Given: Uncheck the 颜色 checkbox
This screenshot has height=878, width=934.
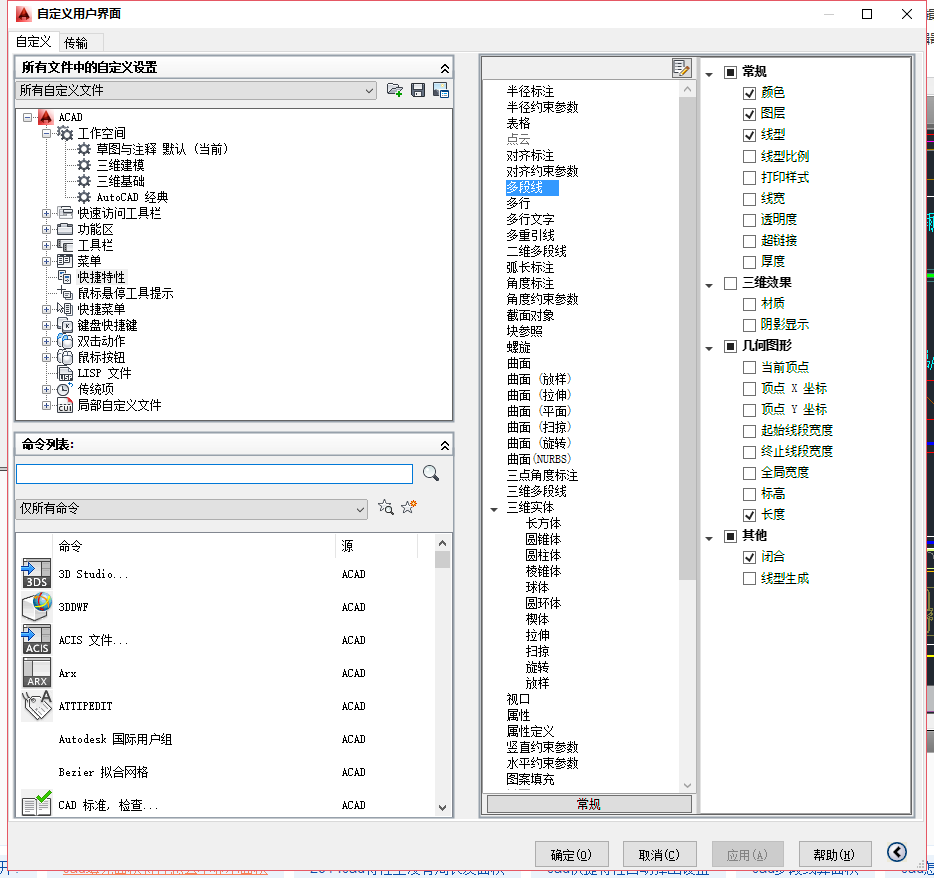Looking at the screenshot, I should click(x=749, y=93).
